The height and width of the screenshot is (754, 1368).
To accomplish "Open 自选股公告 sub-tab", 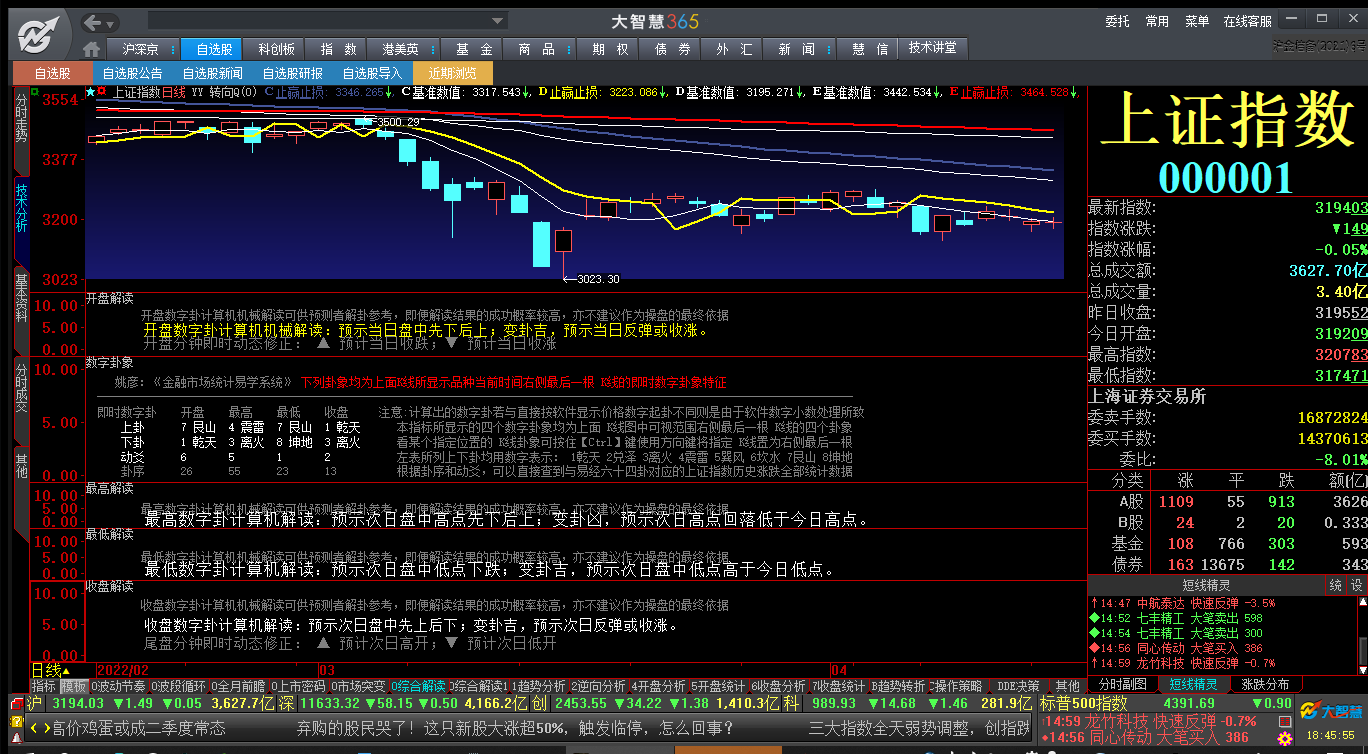I will click(x=132, y=73).
